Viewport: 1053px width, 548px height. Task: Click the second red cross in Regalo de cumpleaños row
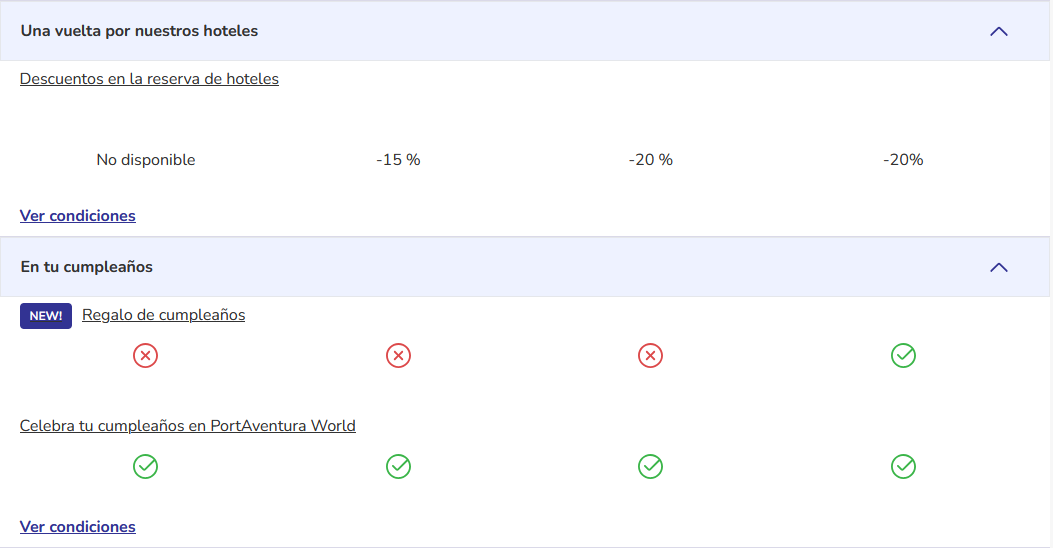(398, 355)
